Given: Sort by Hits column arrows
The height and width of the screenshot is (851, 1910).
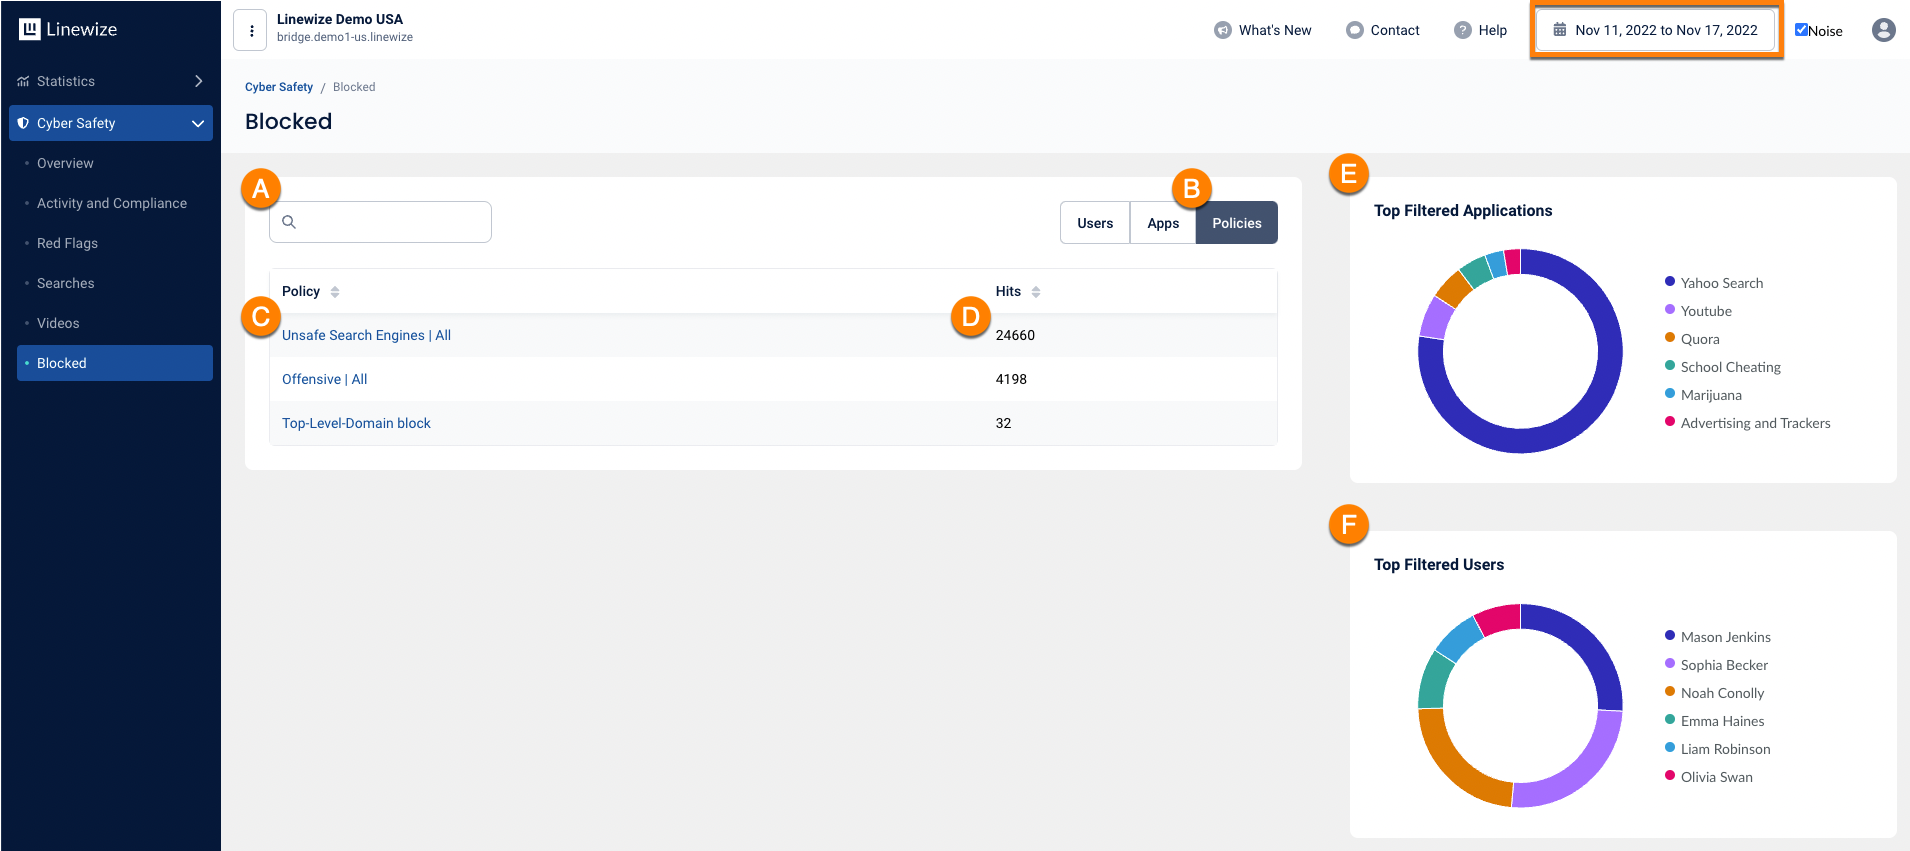Looking at the screenshot, I should click(x=1036, y=292).
